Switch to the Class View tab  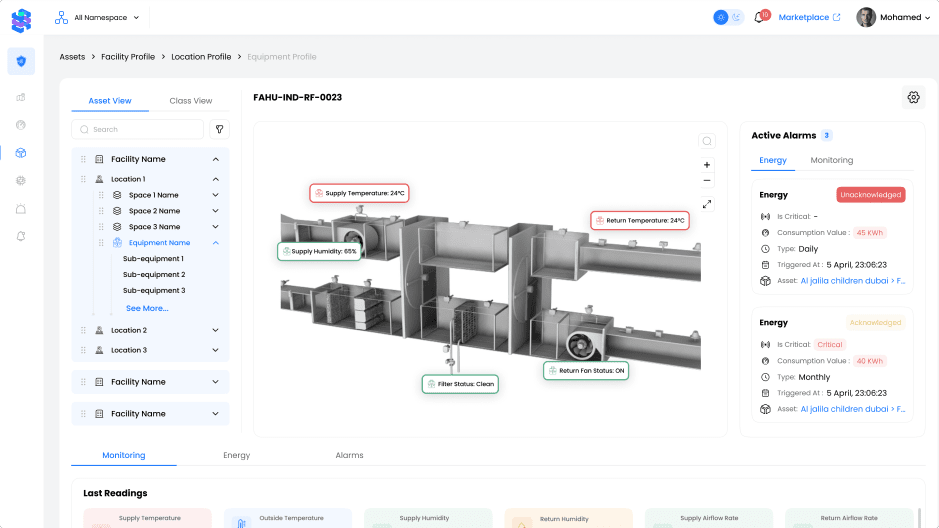(190, 101)
